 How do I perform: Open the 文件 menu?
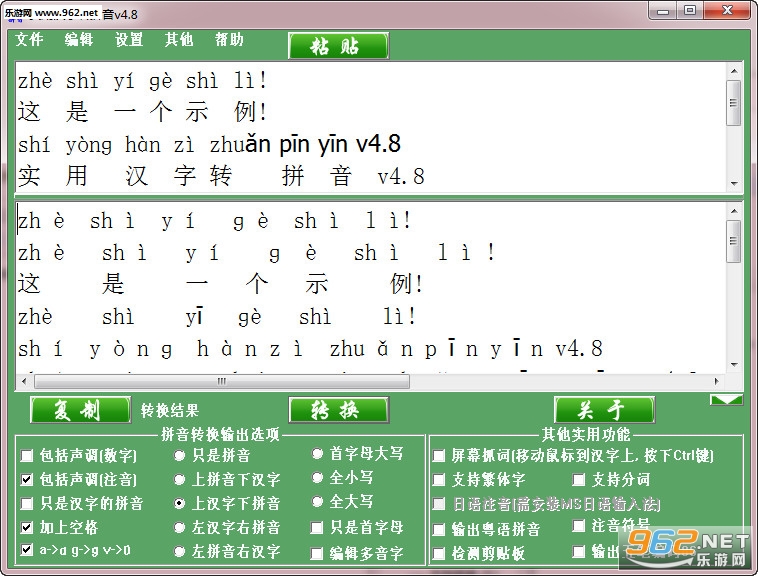[x=29, y=39]
